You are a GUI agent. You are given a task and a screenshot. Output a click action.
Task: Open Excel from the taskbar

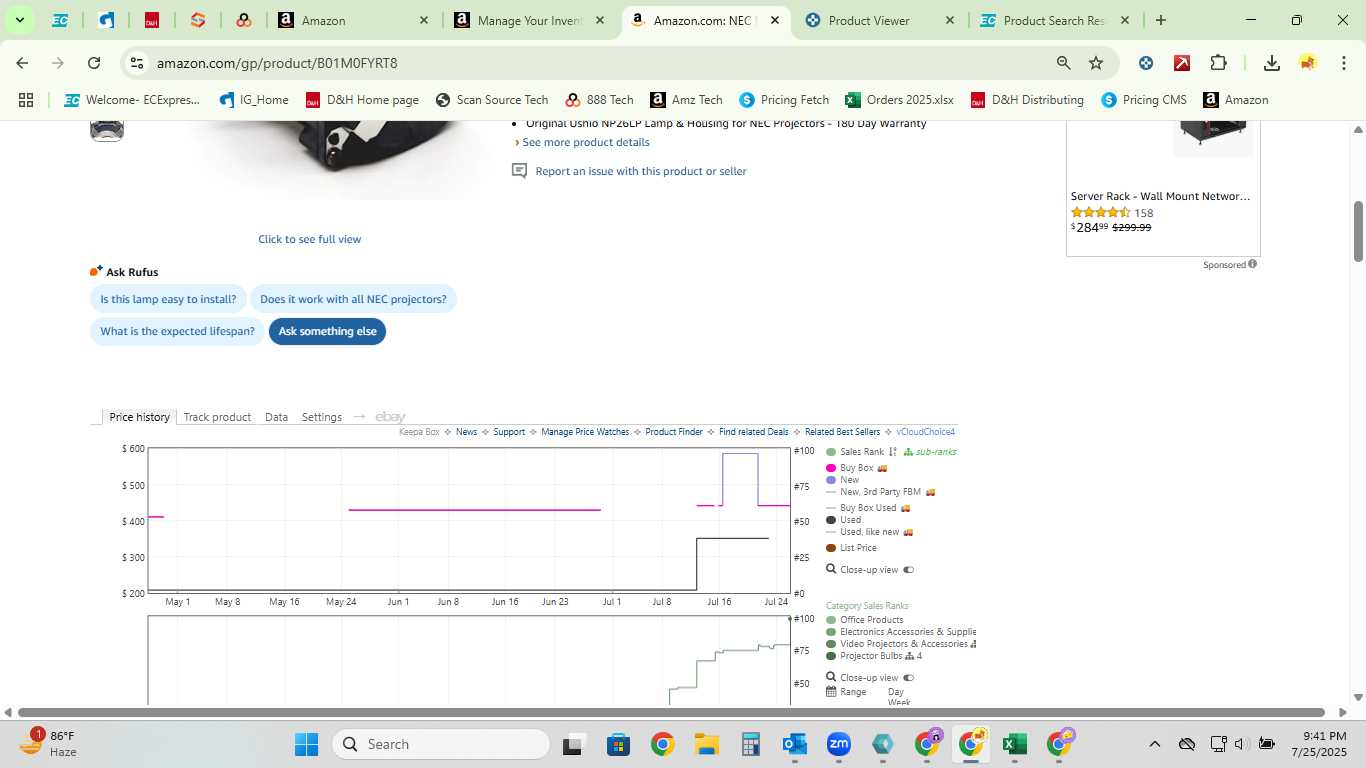(1014, 744)
